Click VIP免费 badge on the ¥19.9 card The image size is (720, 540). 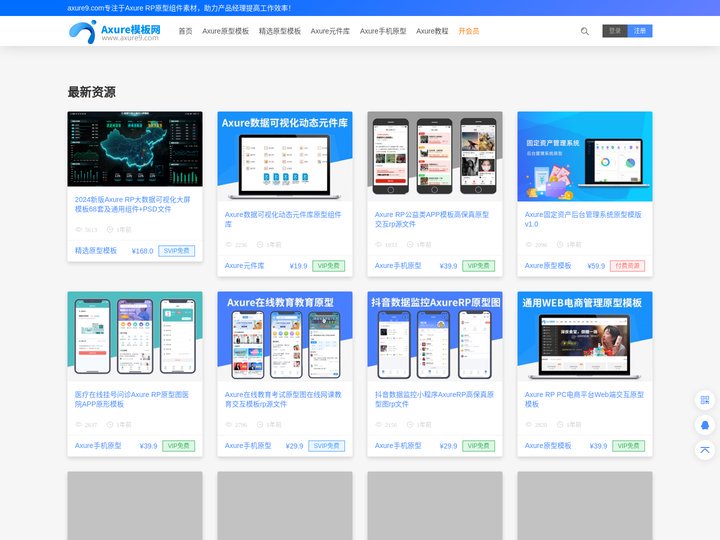pyautogui.click(x=328, y=265)
